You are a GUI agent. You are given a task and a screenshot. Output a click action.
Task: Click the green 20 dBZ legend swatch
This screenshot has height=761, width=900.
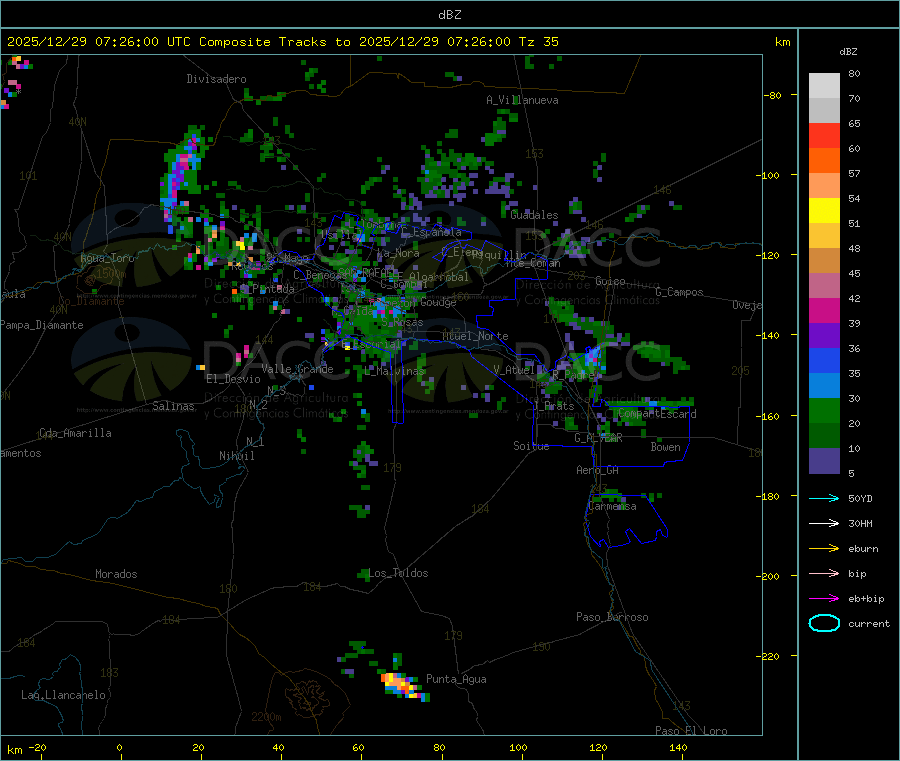(x=824, y=410)
